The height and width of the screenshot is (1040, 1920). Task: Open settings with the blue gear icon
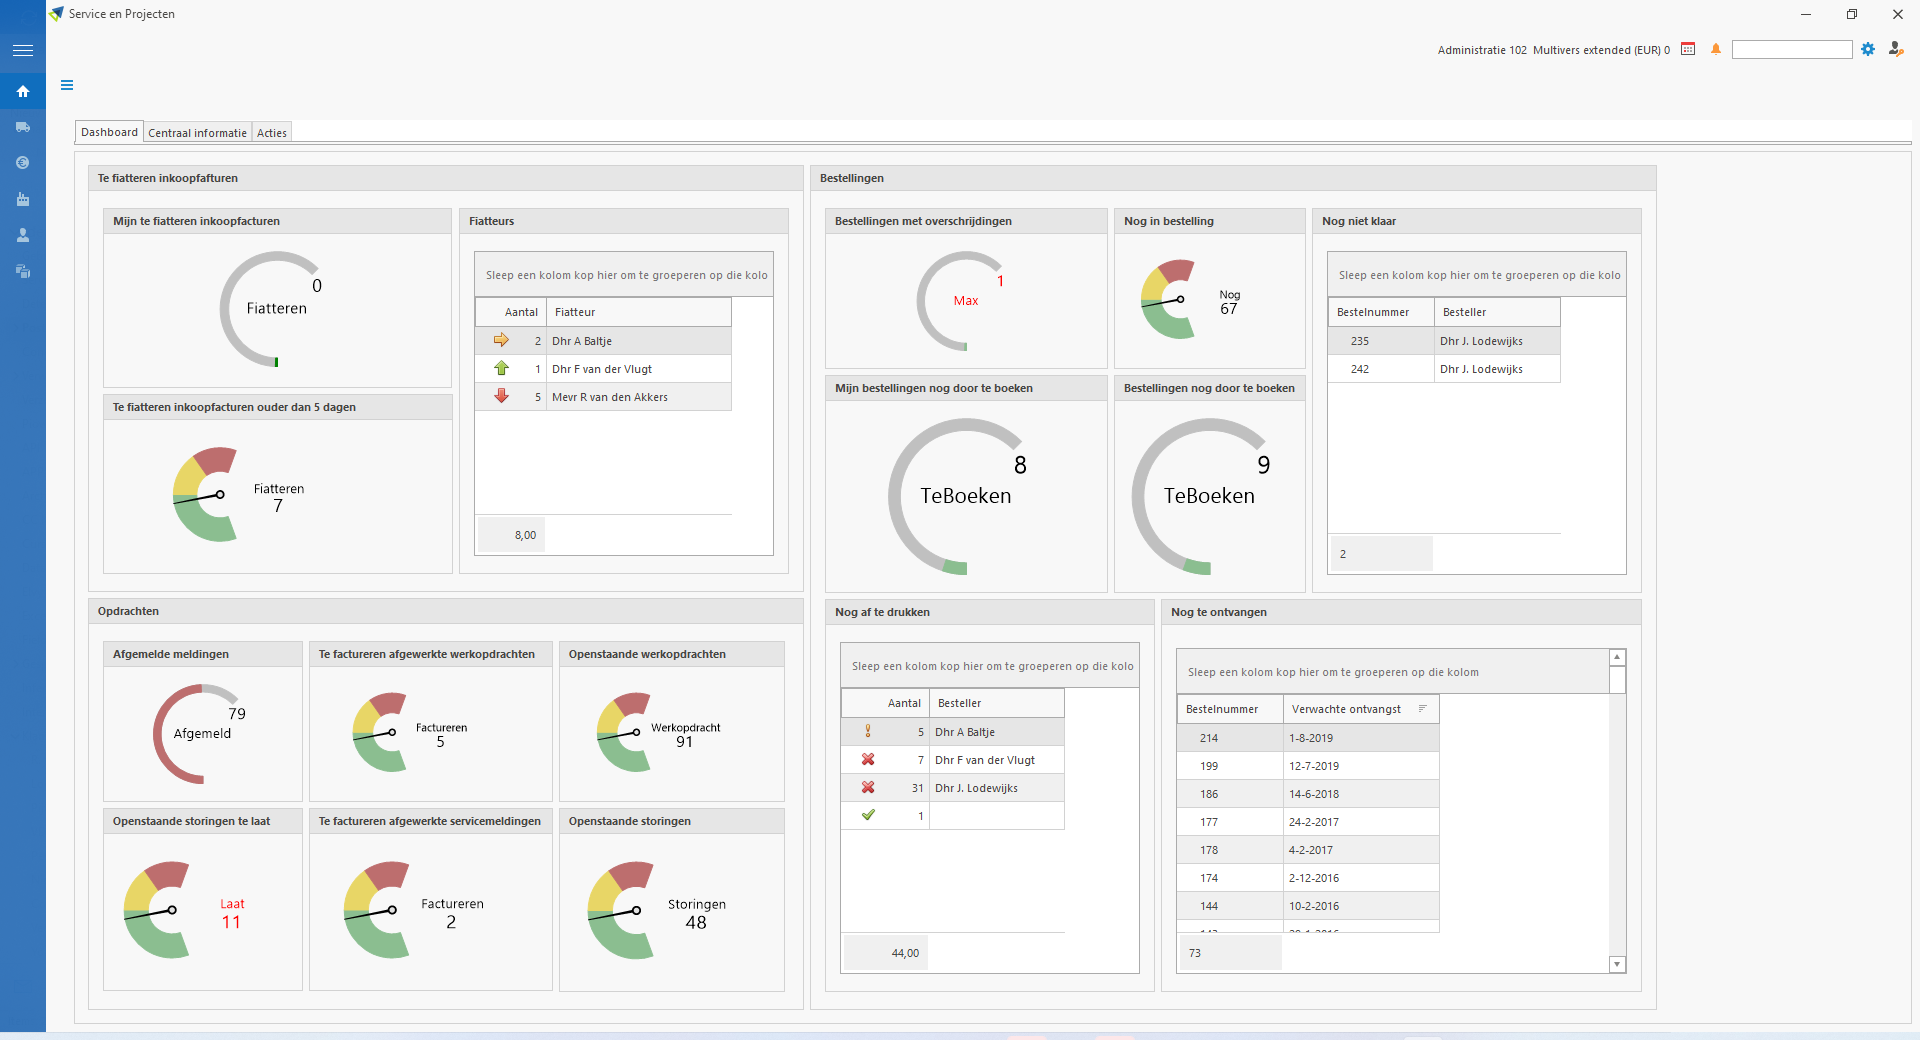tap(1868, 49)
